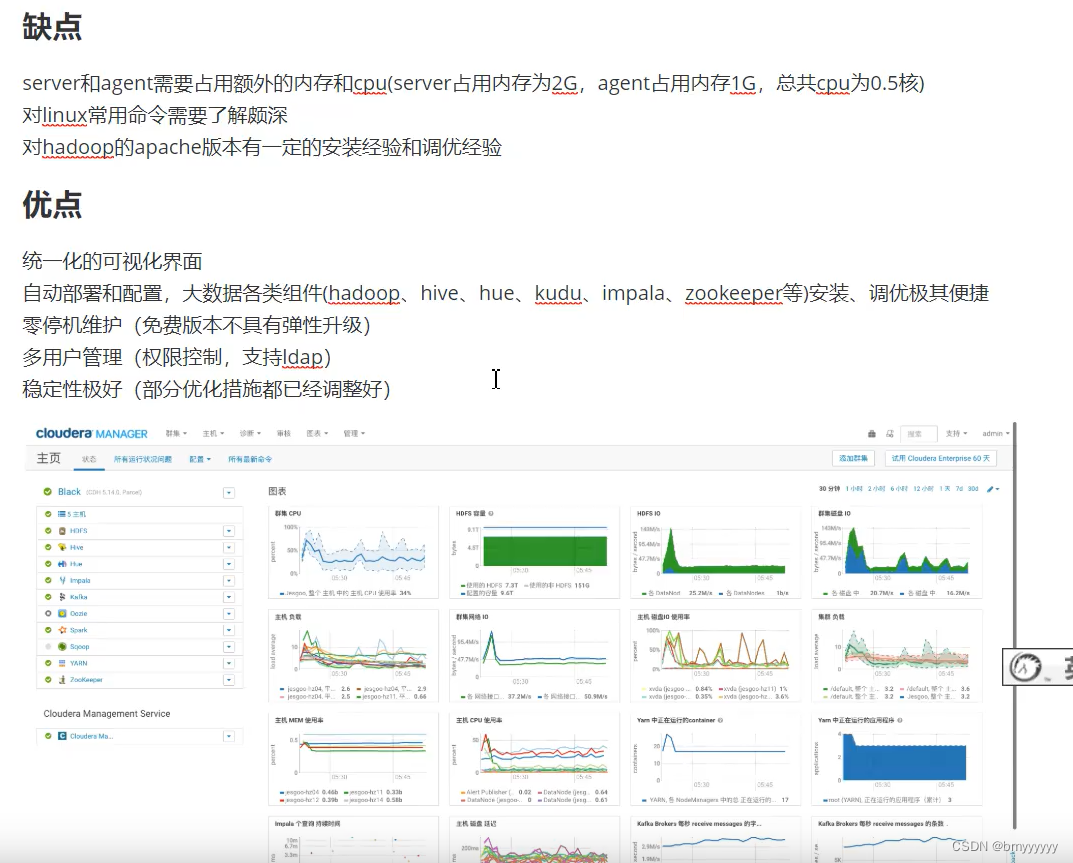
Task: Open the HDFS service actions dropdown
Action: (229, 531)
